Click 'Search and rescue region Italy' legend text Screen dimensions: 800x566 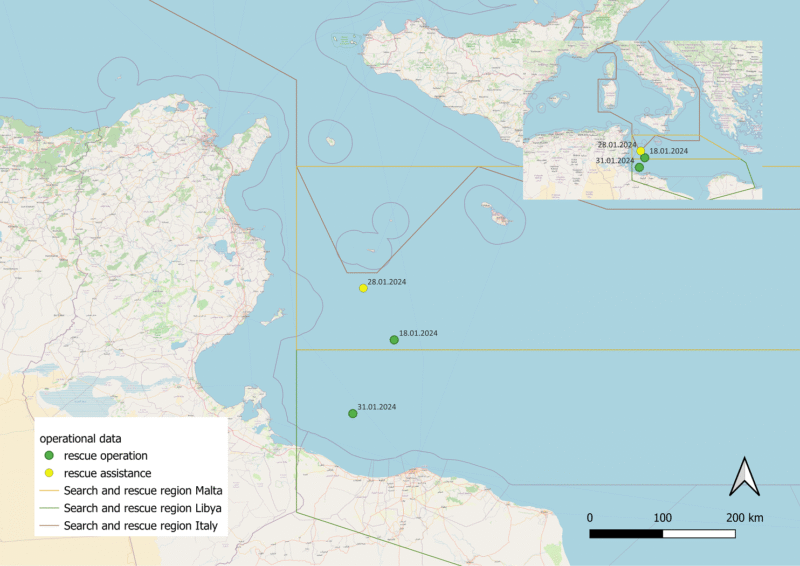(141, 526)
